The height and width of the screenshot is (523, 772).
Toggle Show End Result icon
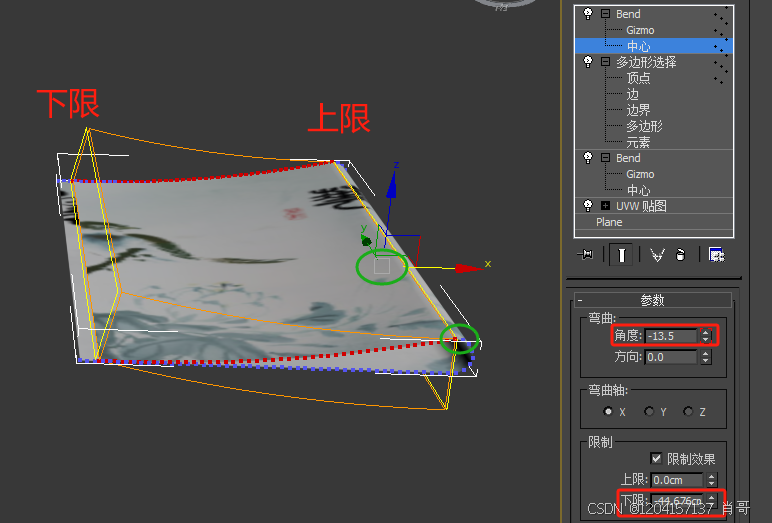click(x=621, y=255)
